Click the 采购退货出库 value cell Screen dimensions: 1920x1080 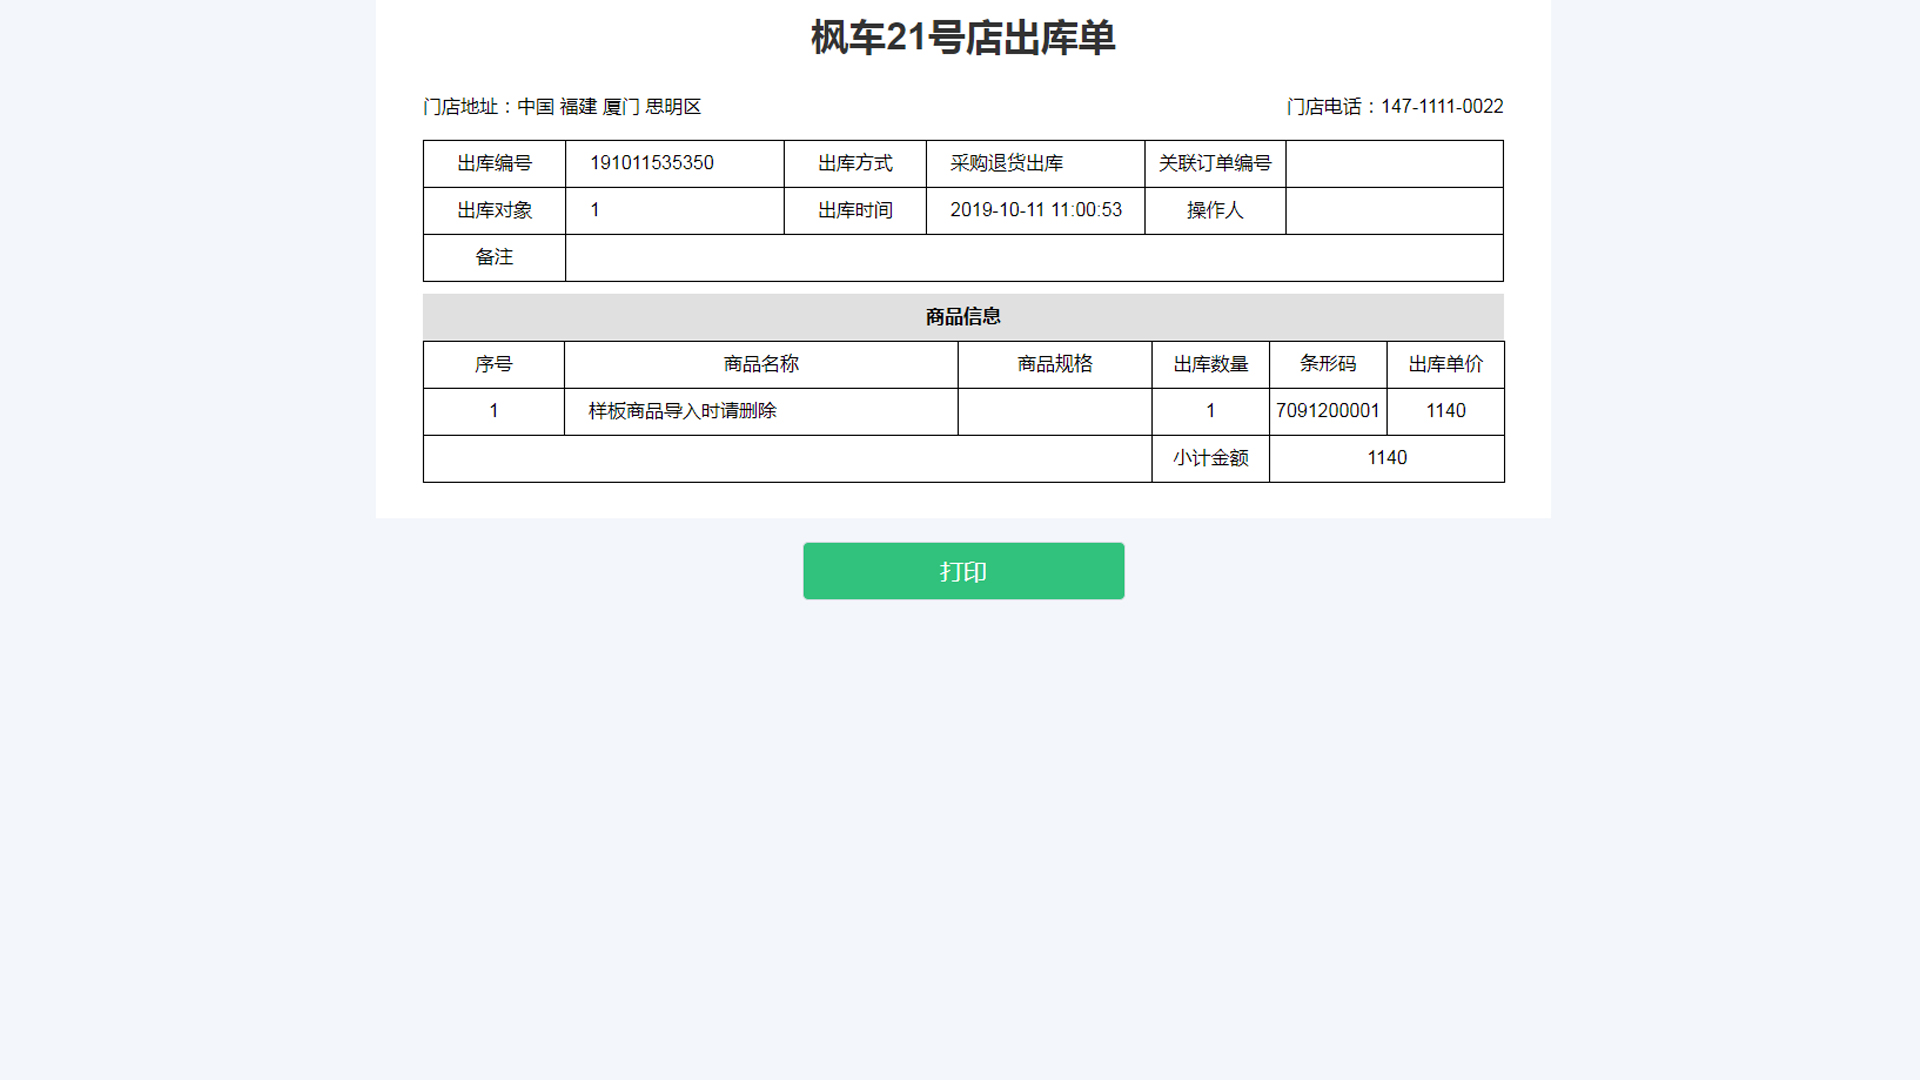[1006, 163]
